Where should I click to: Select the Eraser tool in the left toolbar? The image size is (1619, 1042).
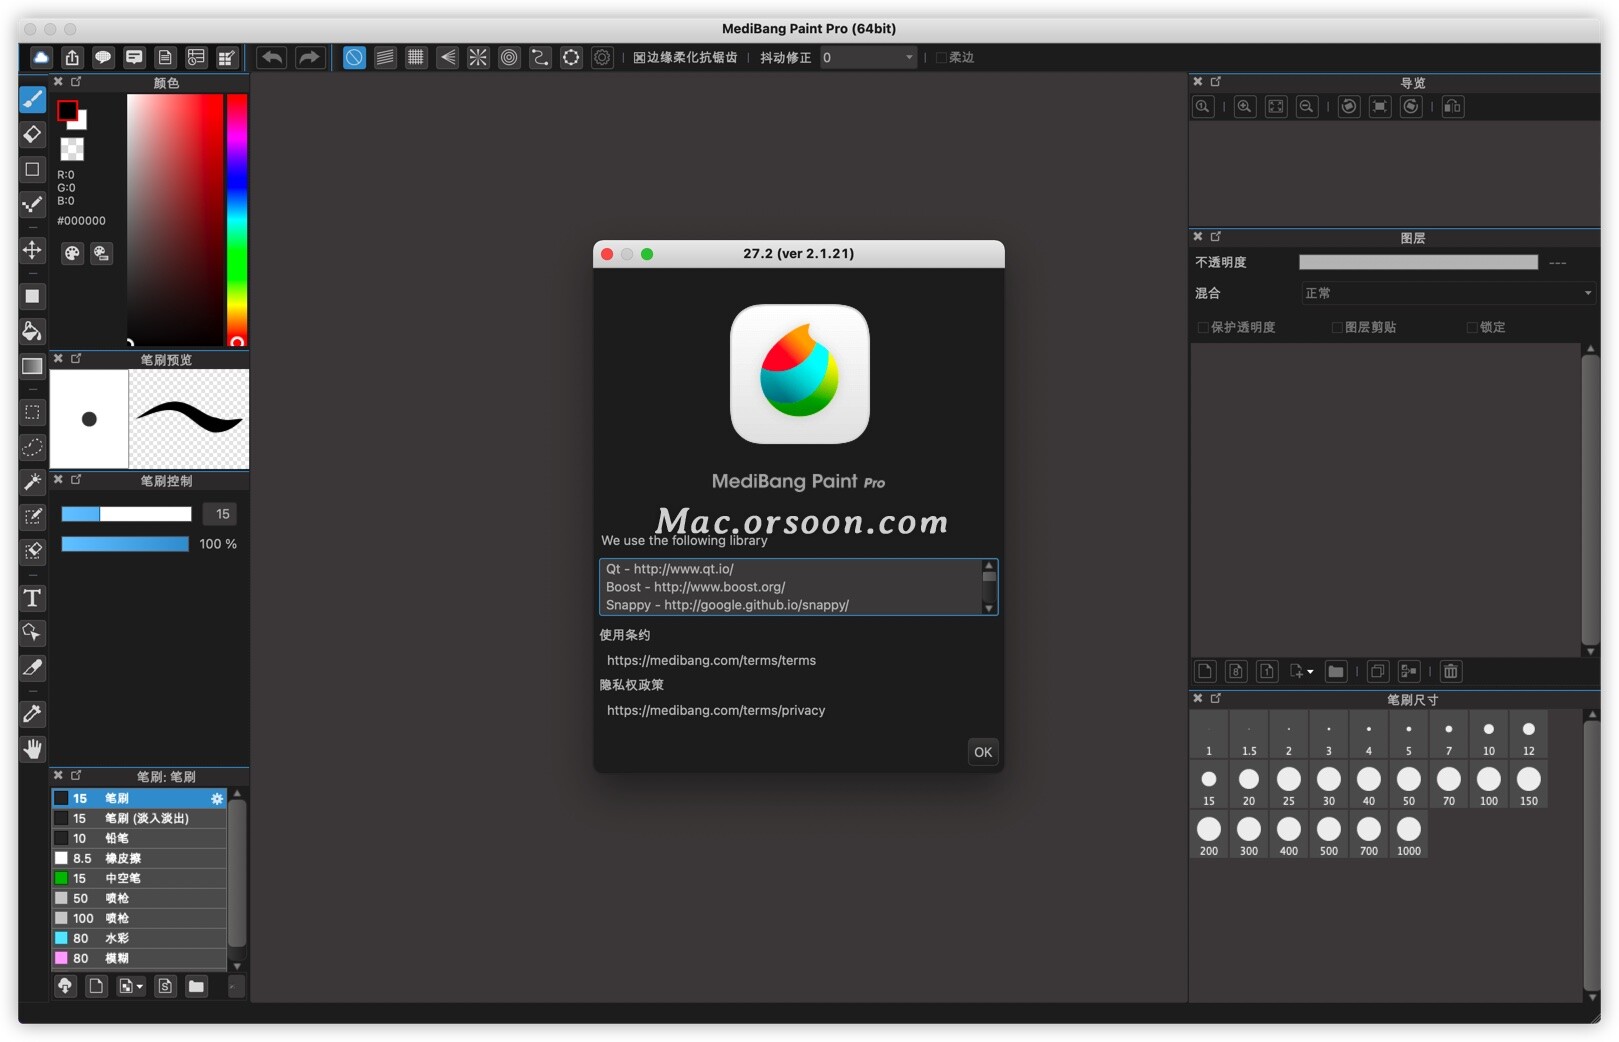coord(32,134)
